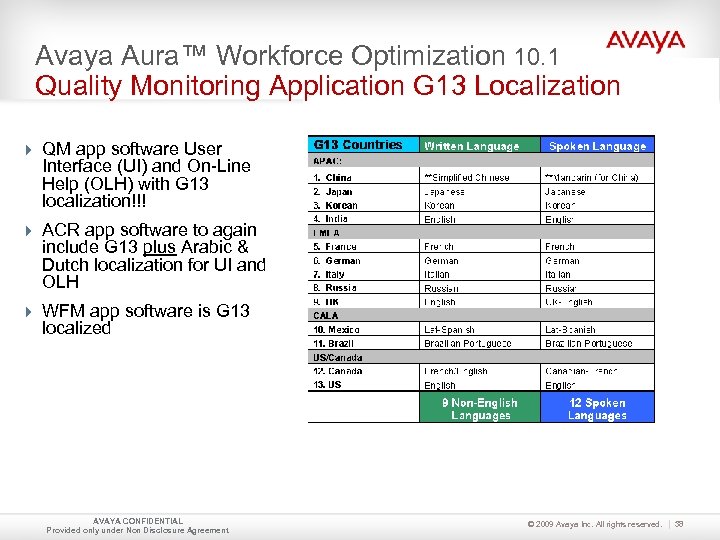720x540 pixels.
Task: Click the 'US/Canada' section row
Action: point(481,357)
